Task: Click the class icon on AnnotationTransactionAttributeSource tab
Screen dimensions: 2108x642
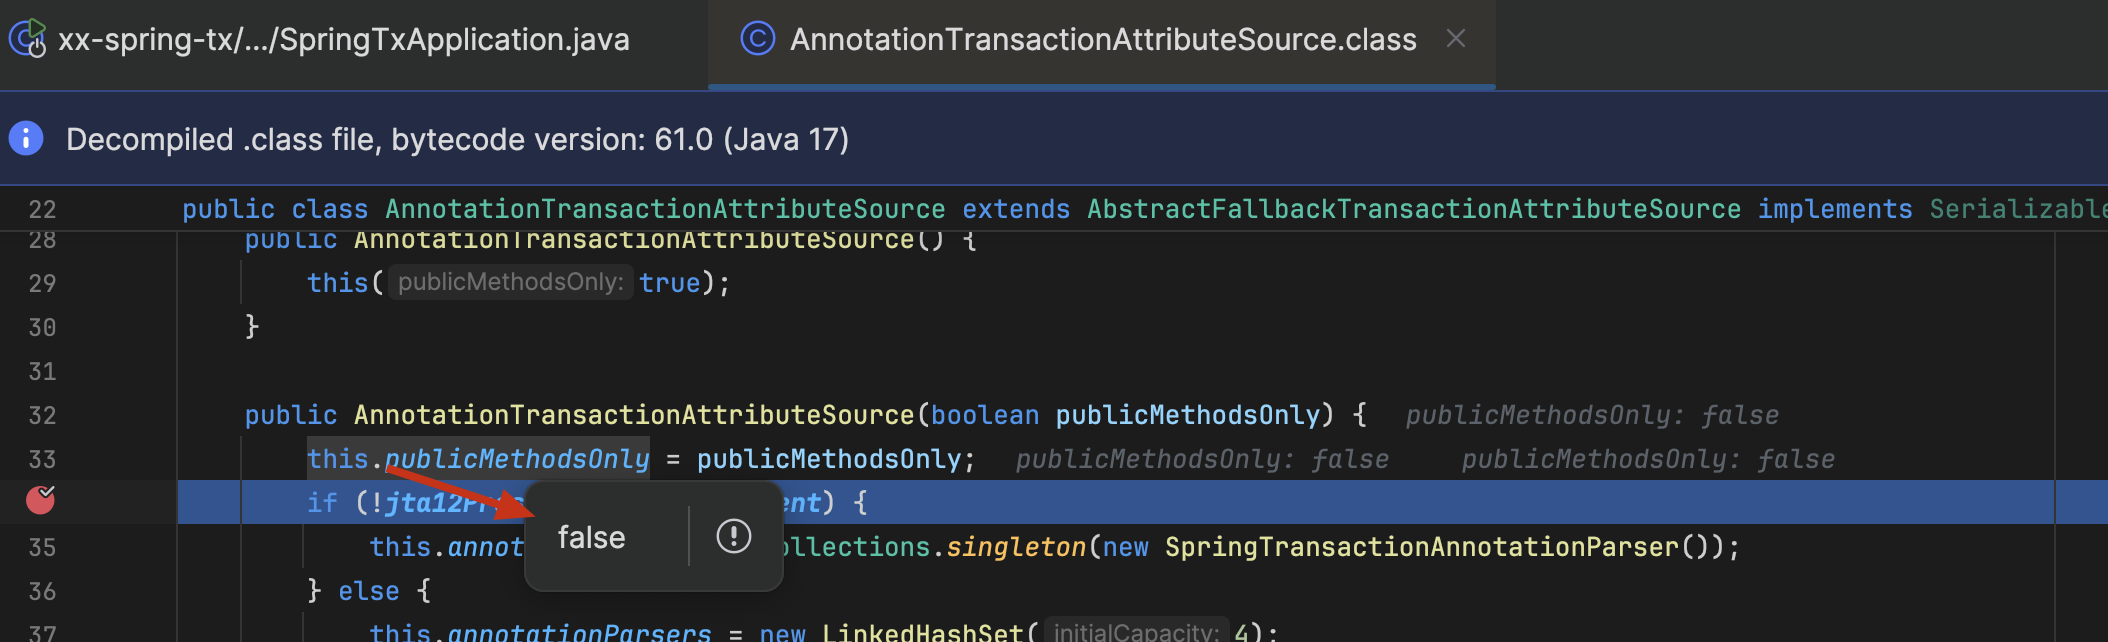Action: point(757,39)
